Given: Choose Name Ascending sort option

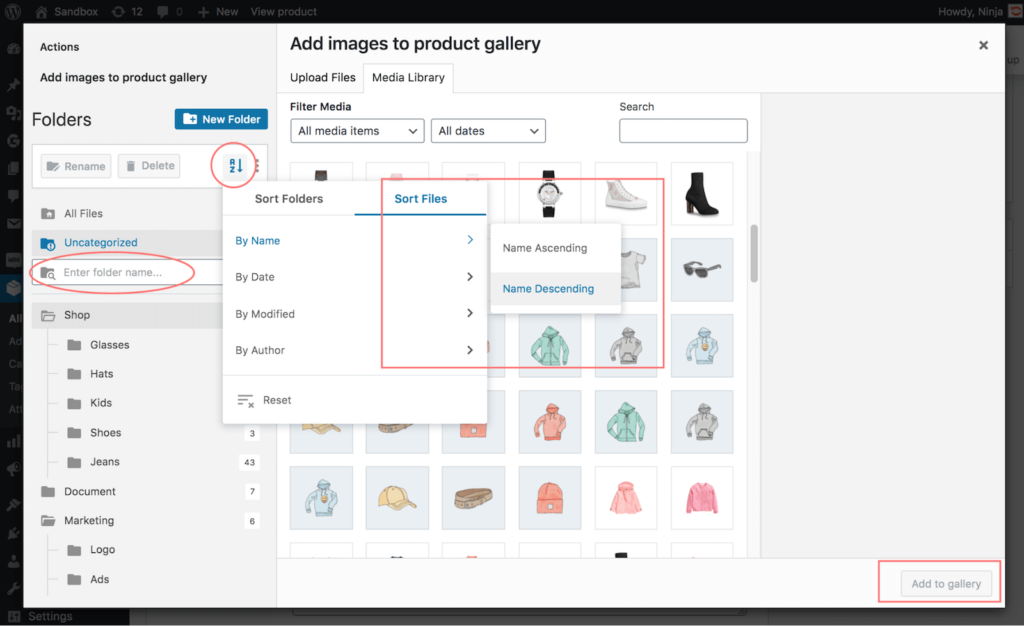Looking at the screenshot, I should pyautogui.click(x=545, y=248).
